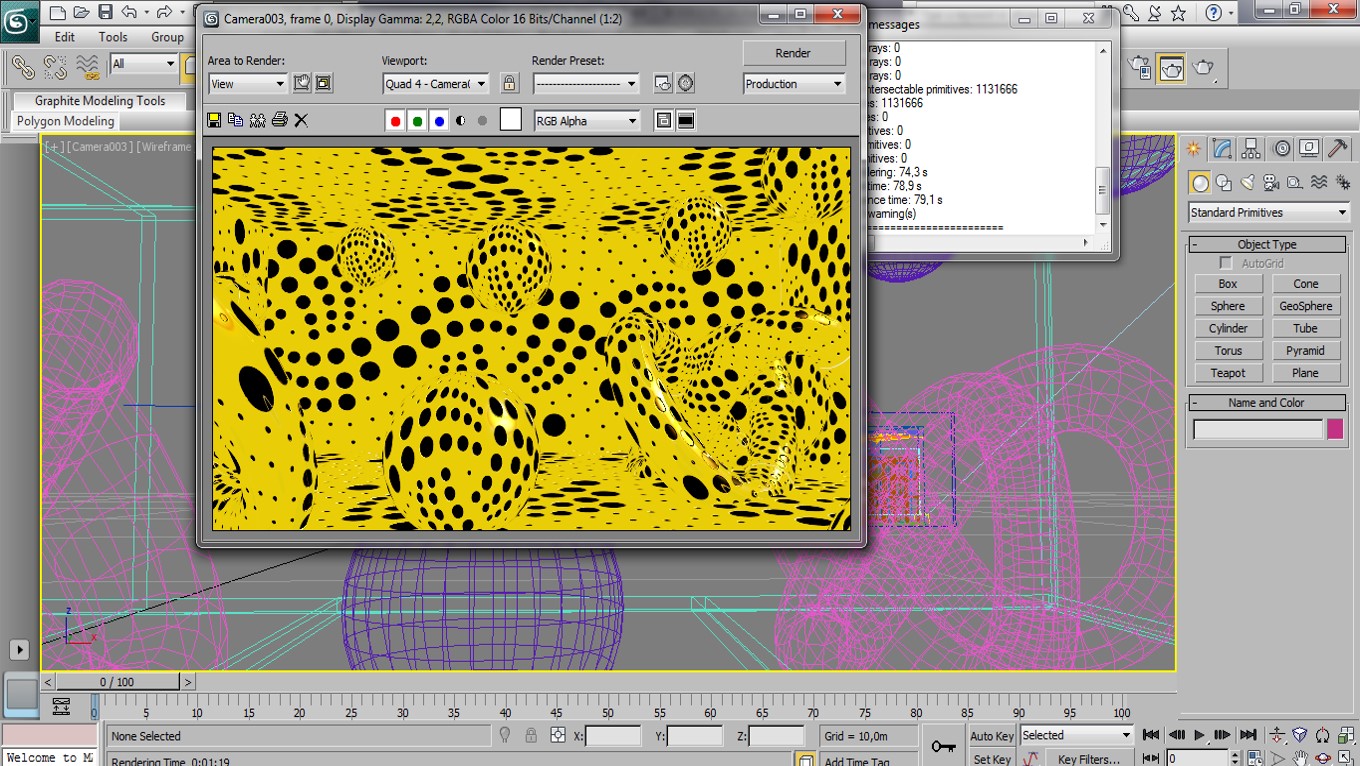Toggle the alpha channel display
Viewport: 1360px width, 766px height.
click(461, 121)
